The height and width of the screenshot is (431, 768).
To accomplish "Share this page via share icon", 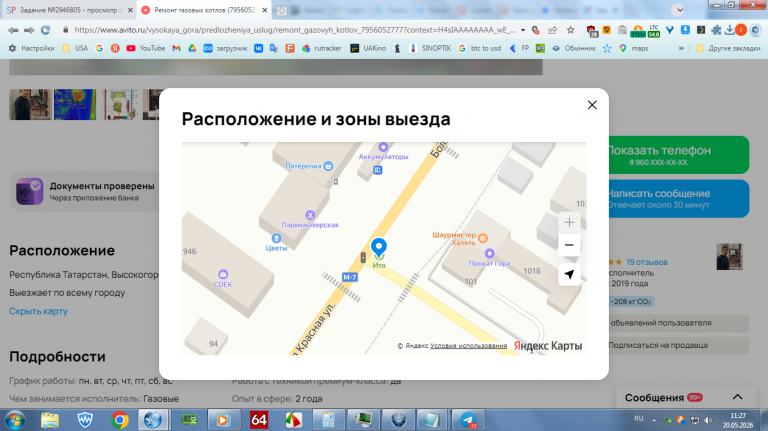I will (x=552, y=30).
